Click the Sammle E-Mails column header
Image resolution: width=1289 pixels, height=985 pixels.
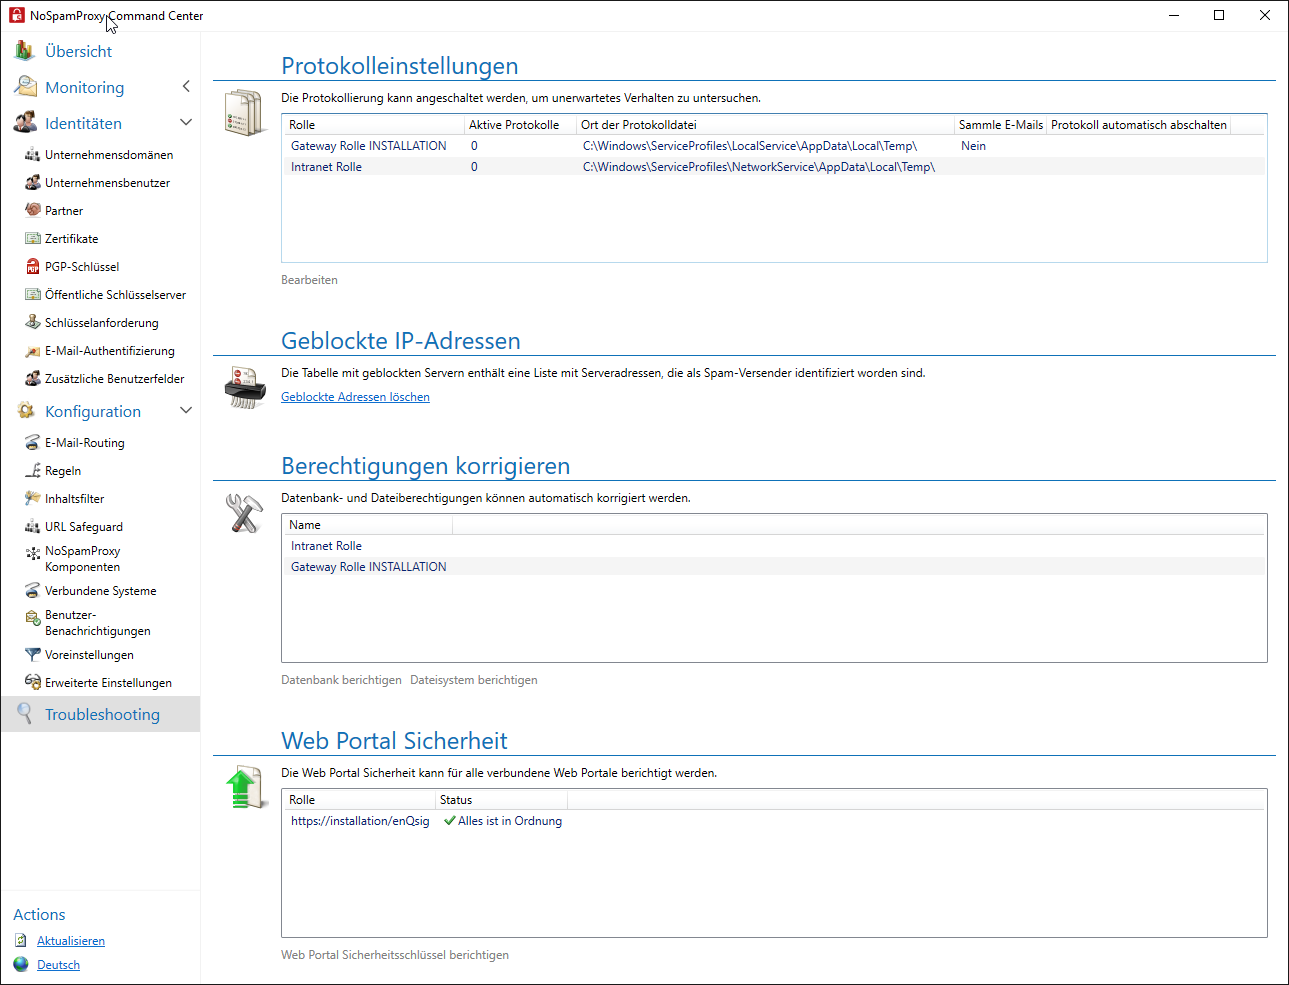coord(1000,125)
